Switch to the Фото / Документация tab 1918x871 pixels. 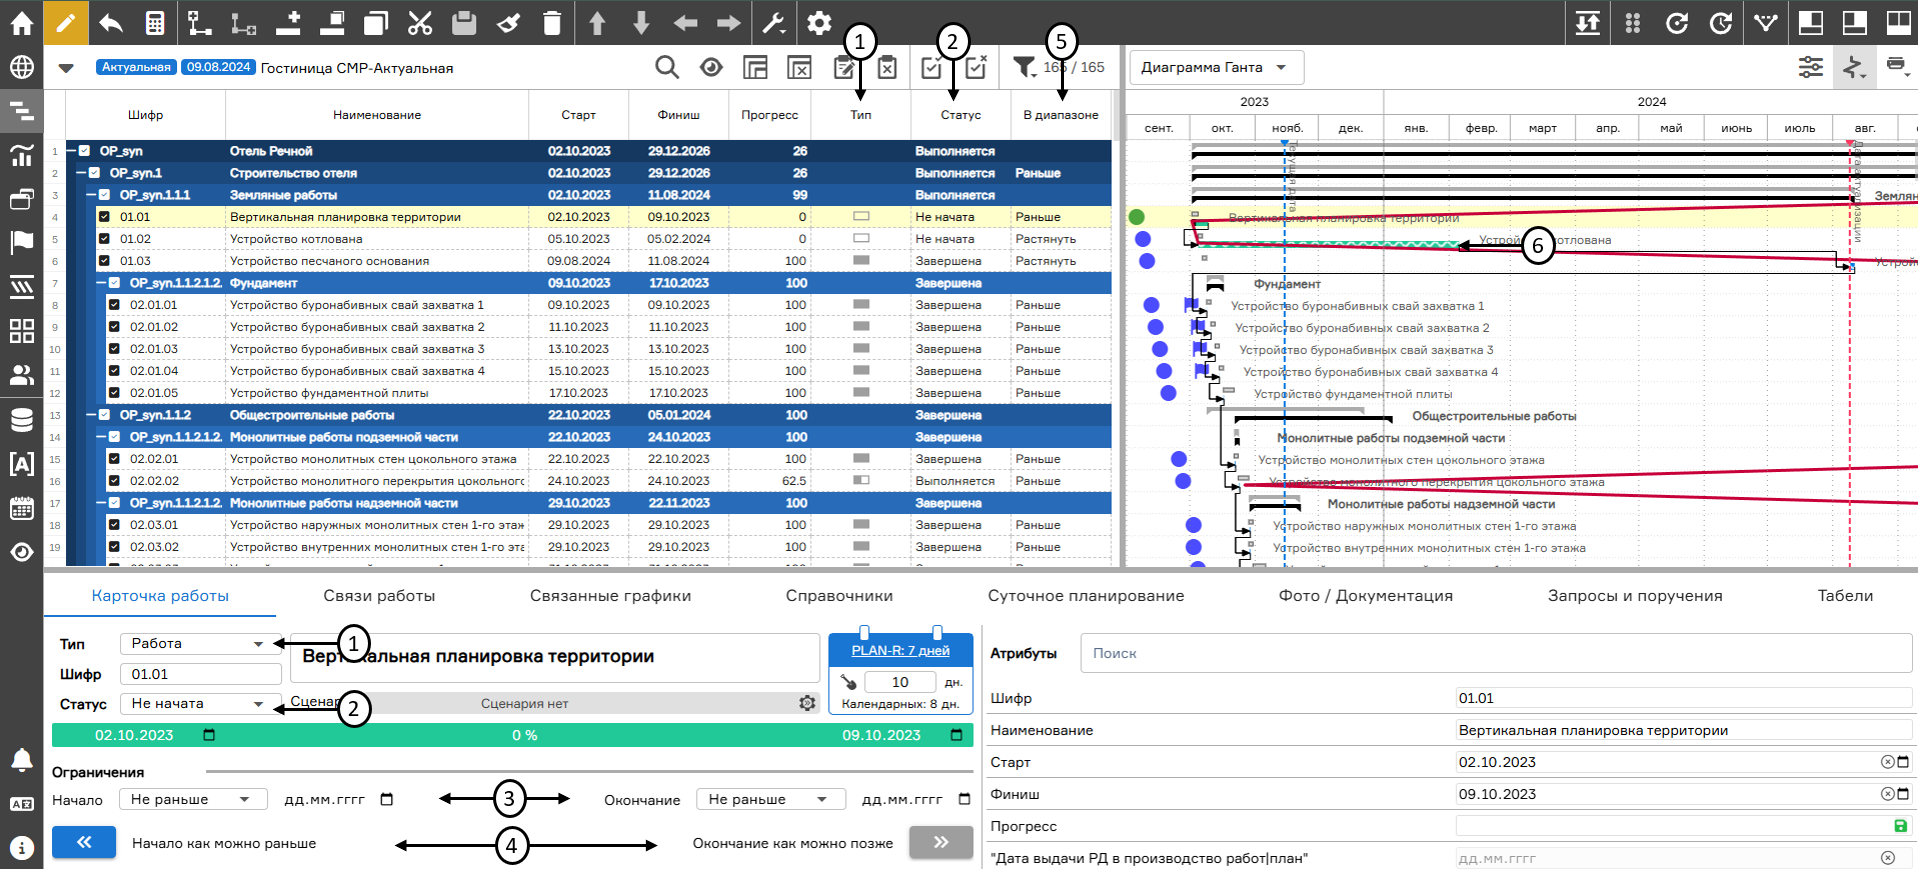(1366, 596)
